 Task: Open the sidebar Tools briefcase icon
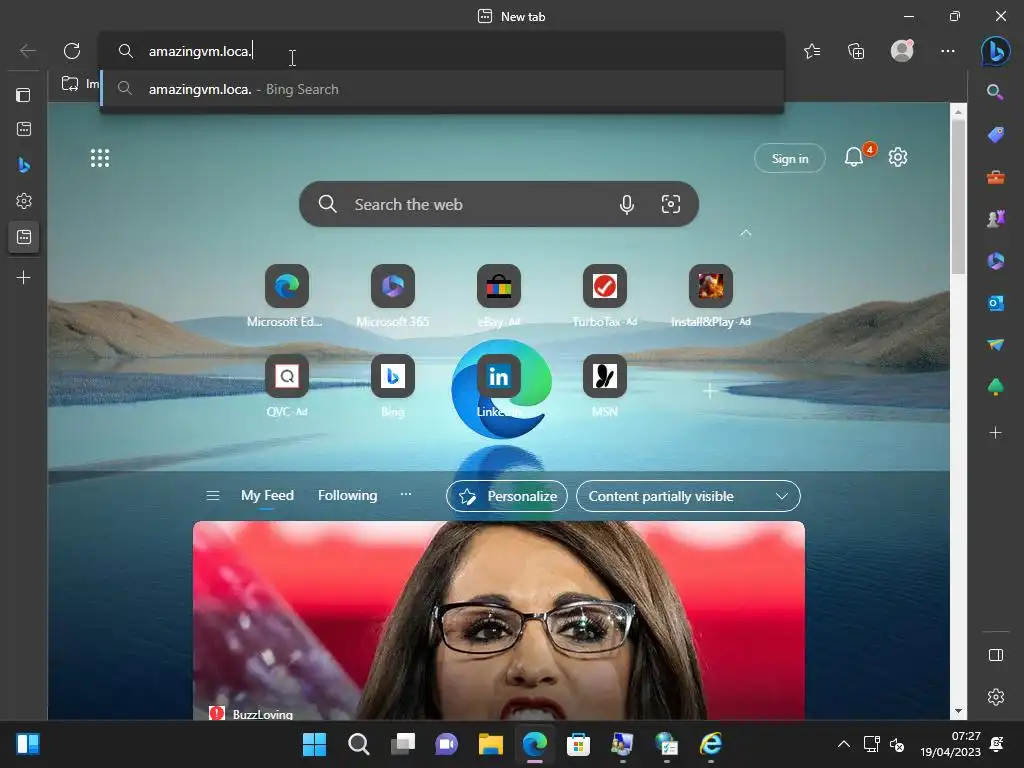(x=995, y=177)
